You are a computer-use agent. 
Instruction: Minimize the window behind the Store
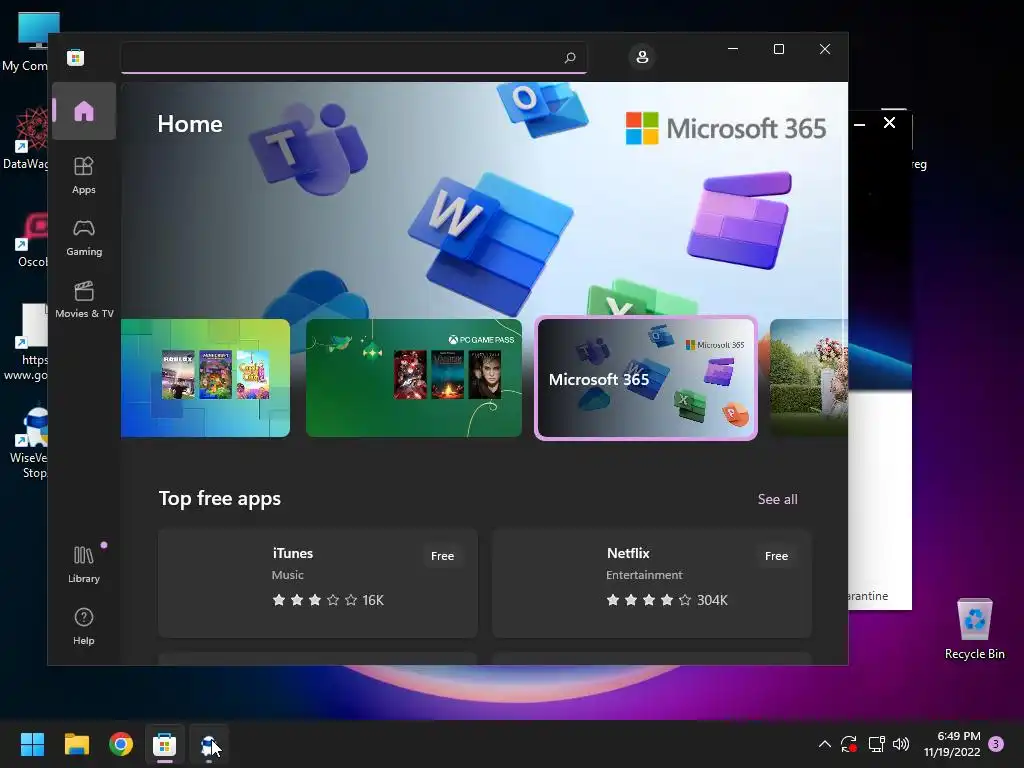coord(859,123)
